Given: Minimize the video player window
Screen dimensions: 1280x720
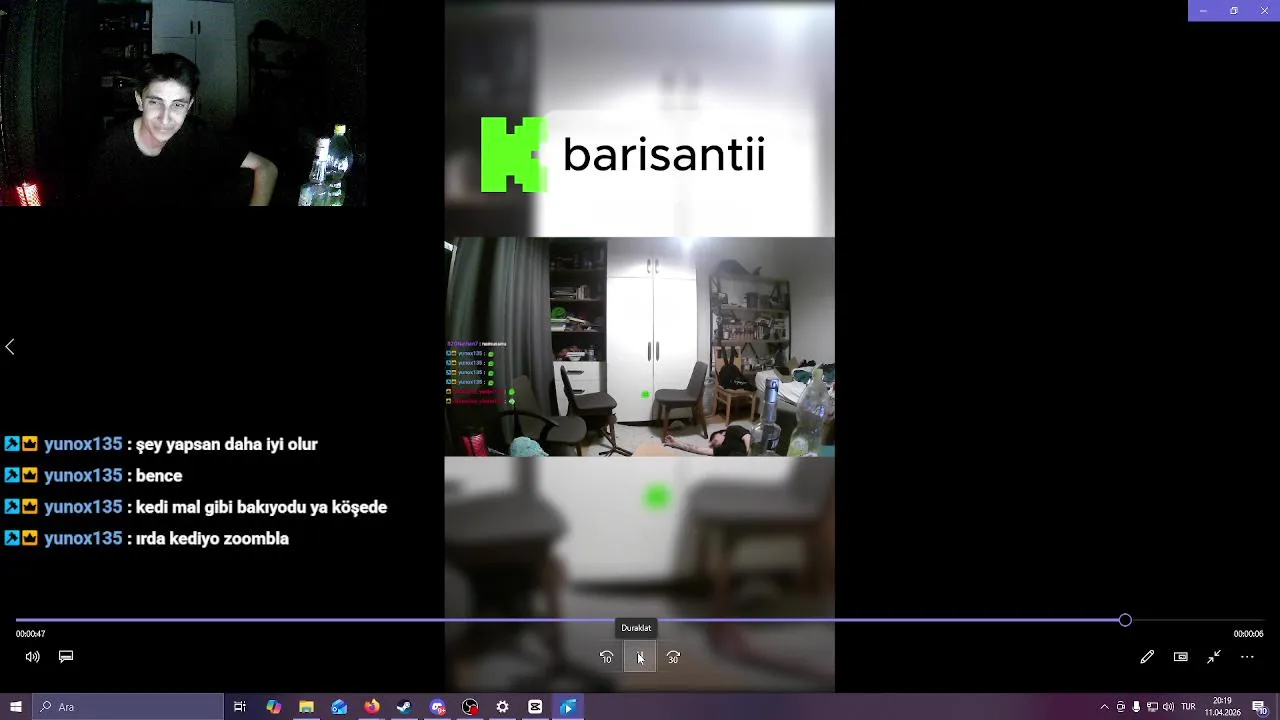Looking at the screenshot, I should 1203,10.
